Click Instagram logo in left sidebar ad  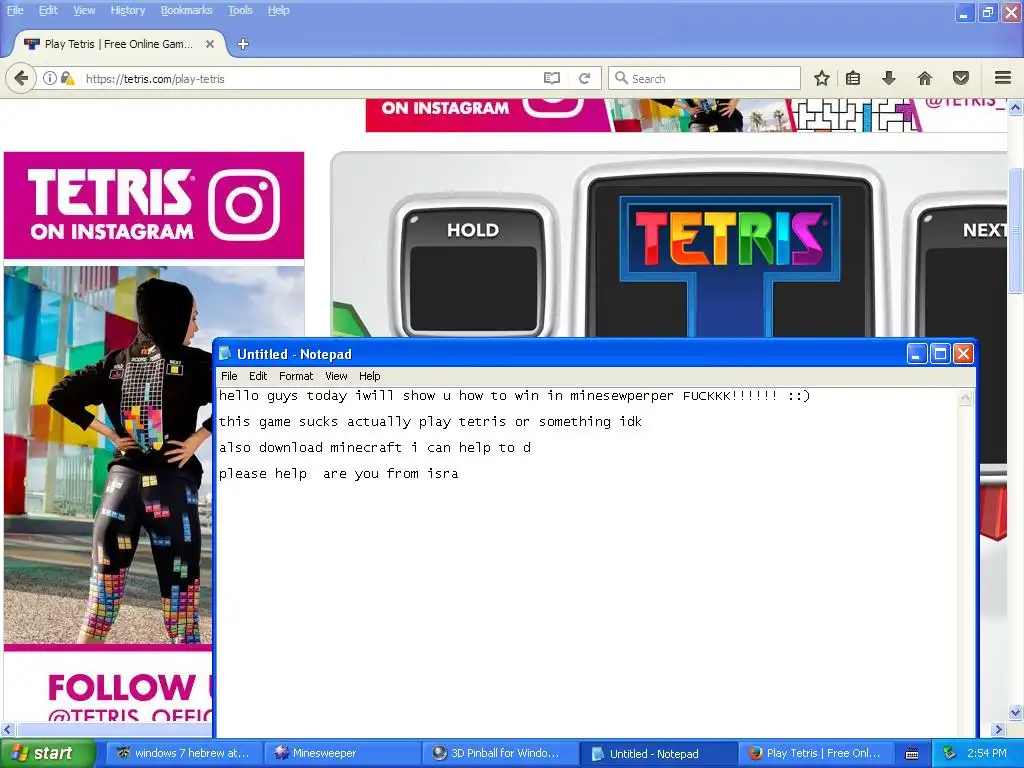[244, 204]
